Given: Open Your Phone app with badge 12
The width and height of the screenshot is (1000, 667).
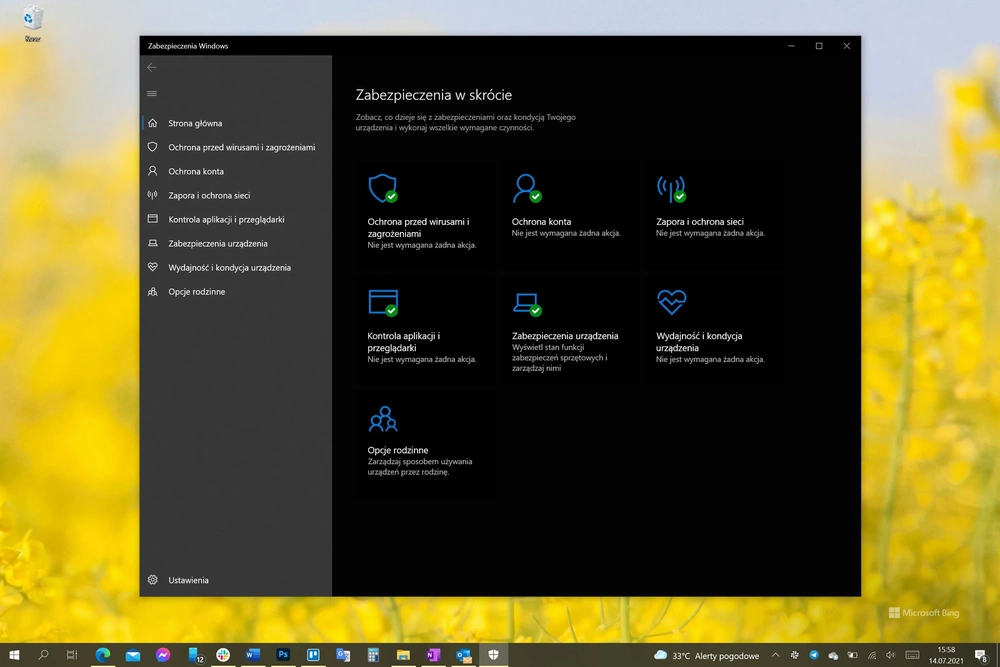Looking at the screenshot, I should coord(195,655).
